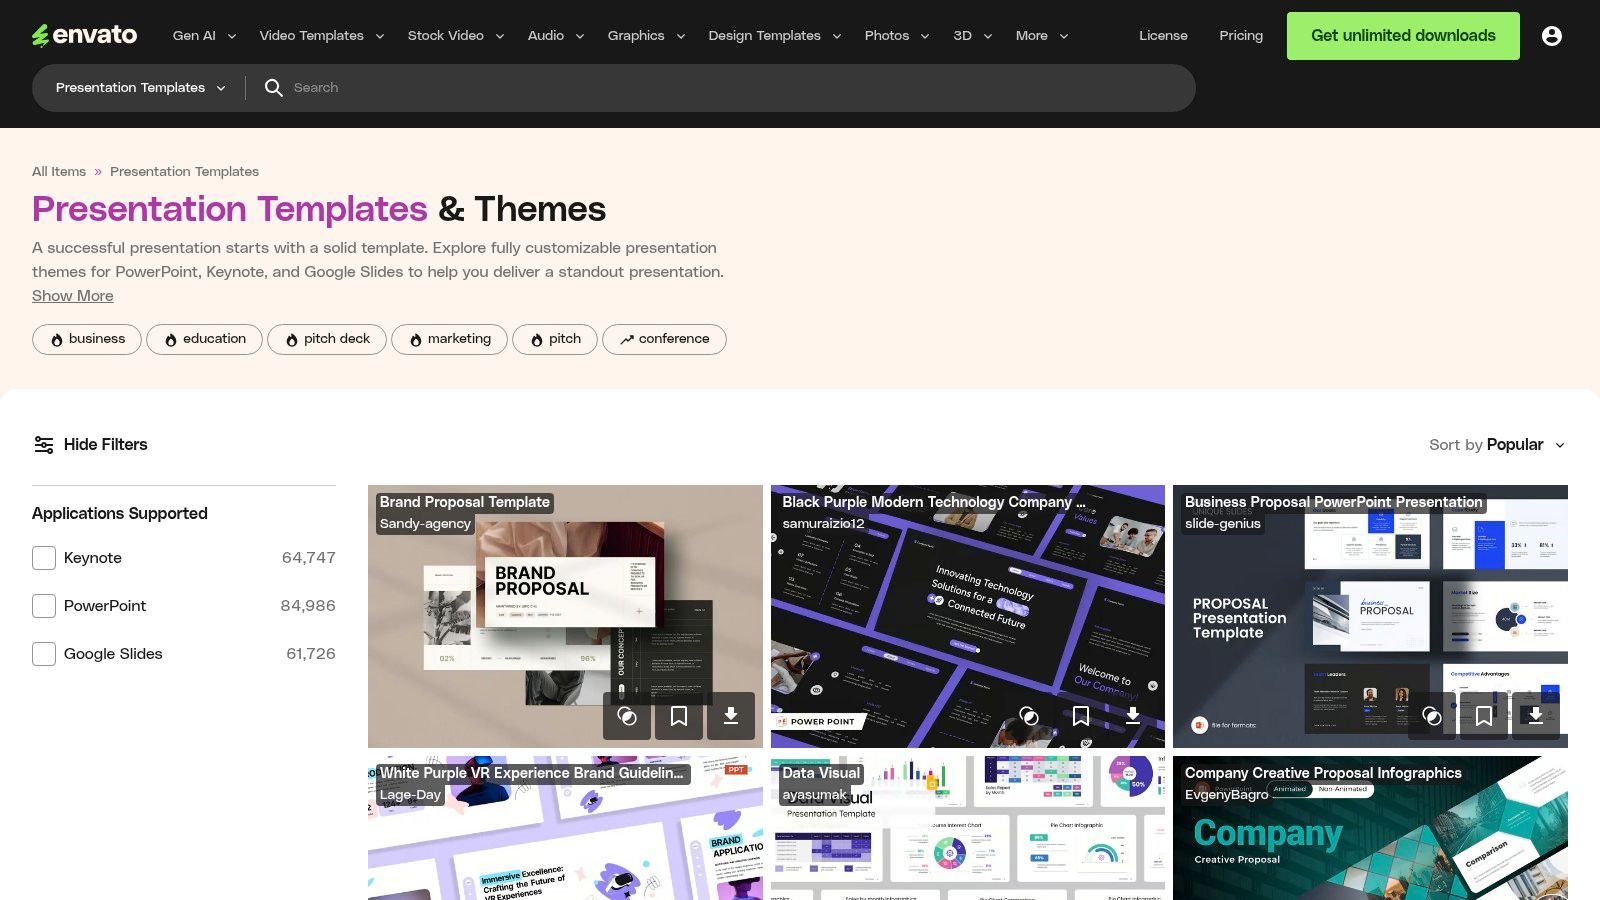Screen dimensions: 1600x900
Task: Find similar to Business Proposal PowerPoint Presentation
Action: 1432,716
